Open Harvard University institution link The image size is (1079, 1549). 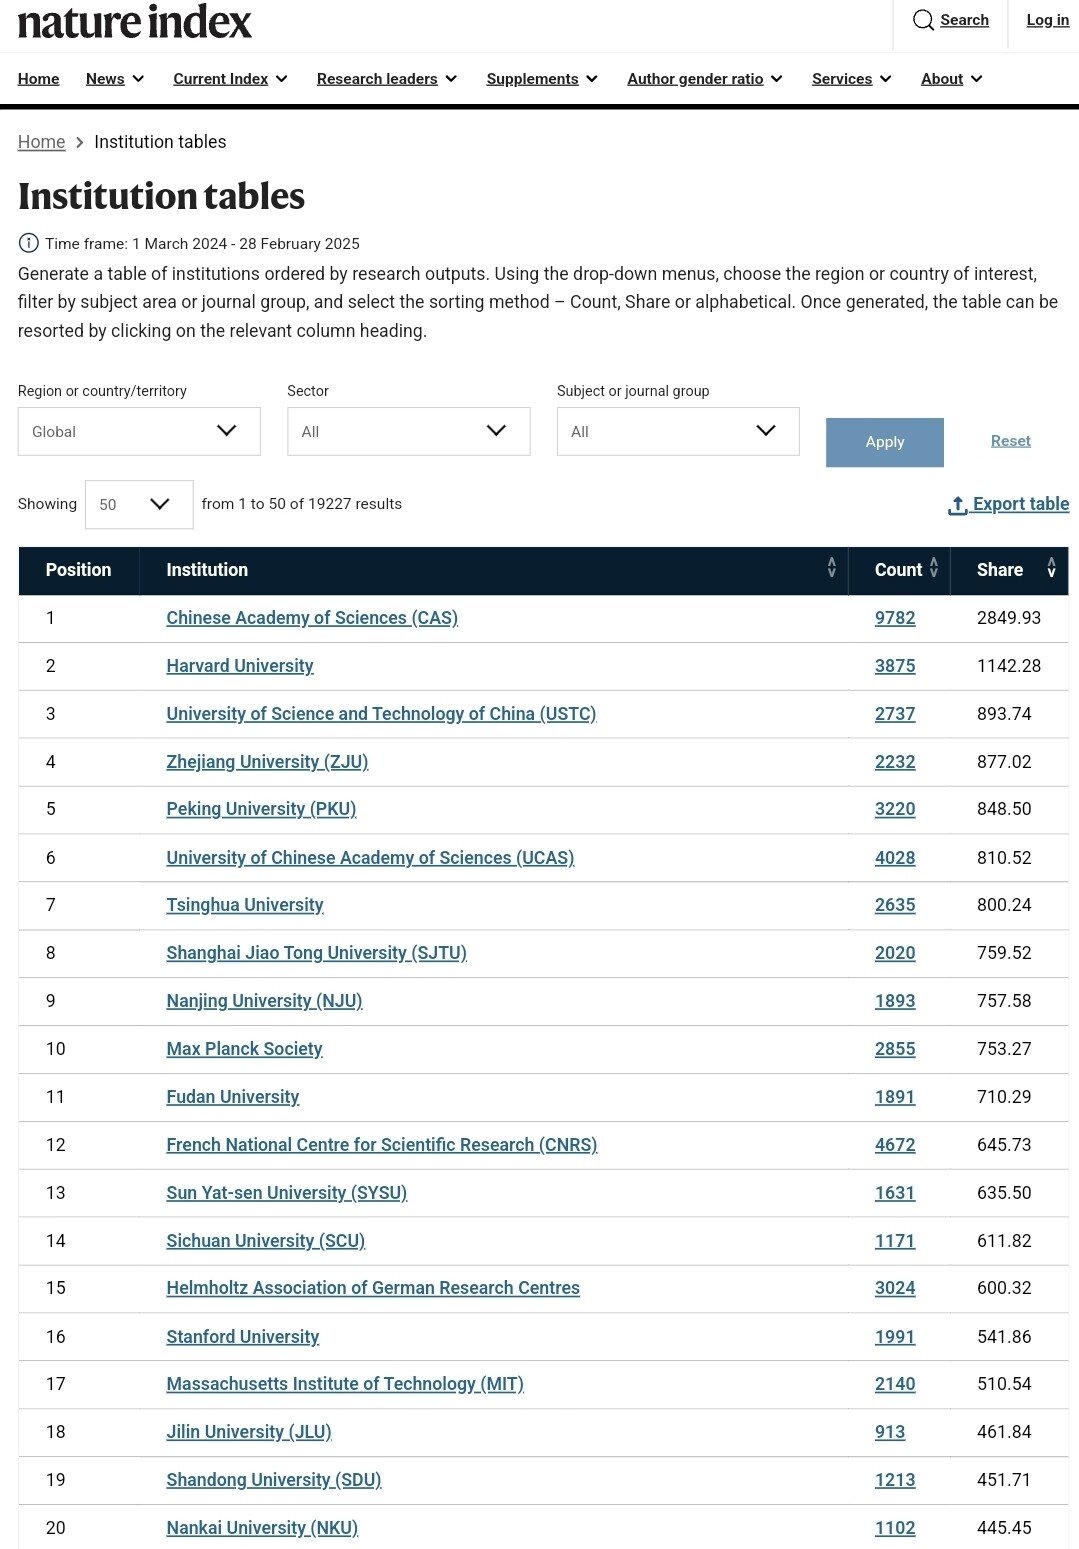[240, 666]
